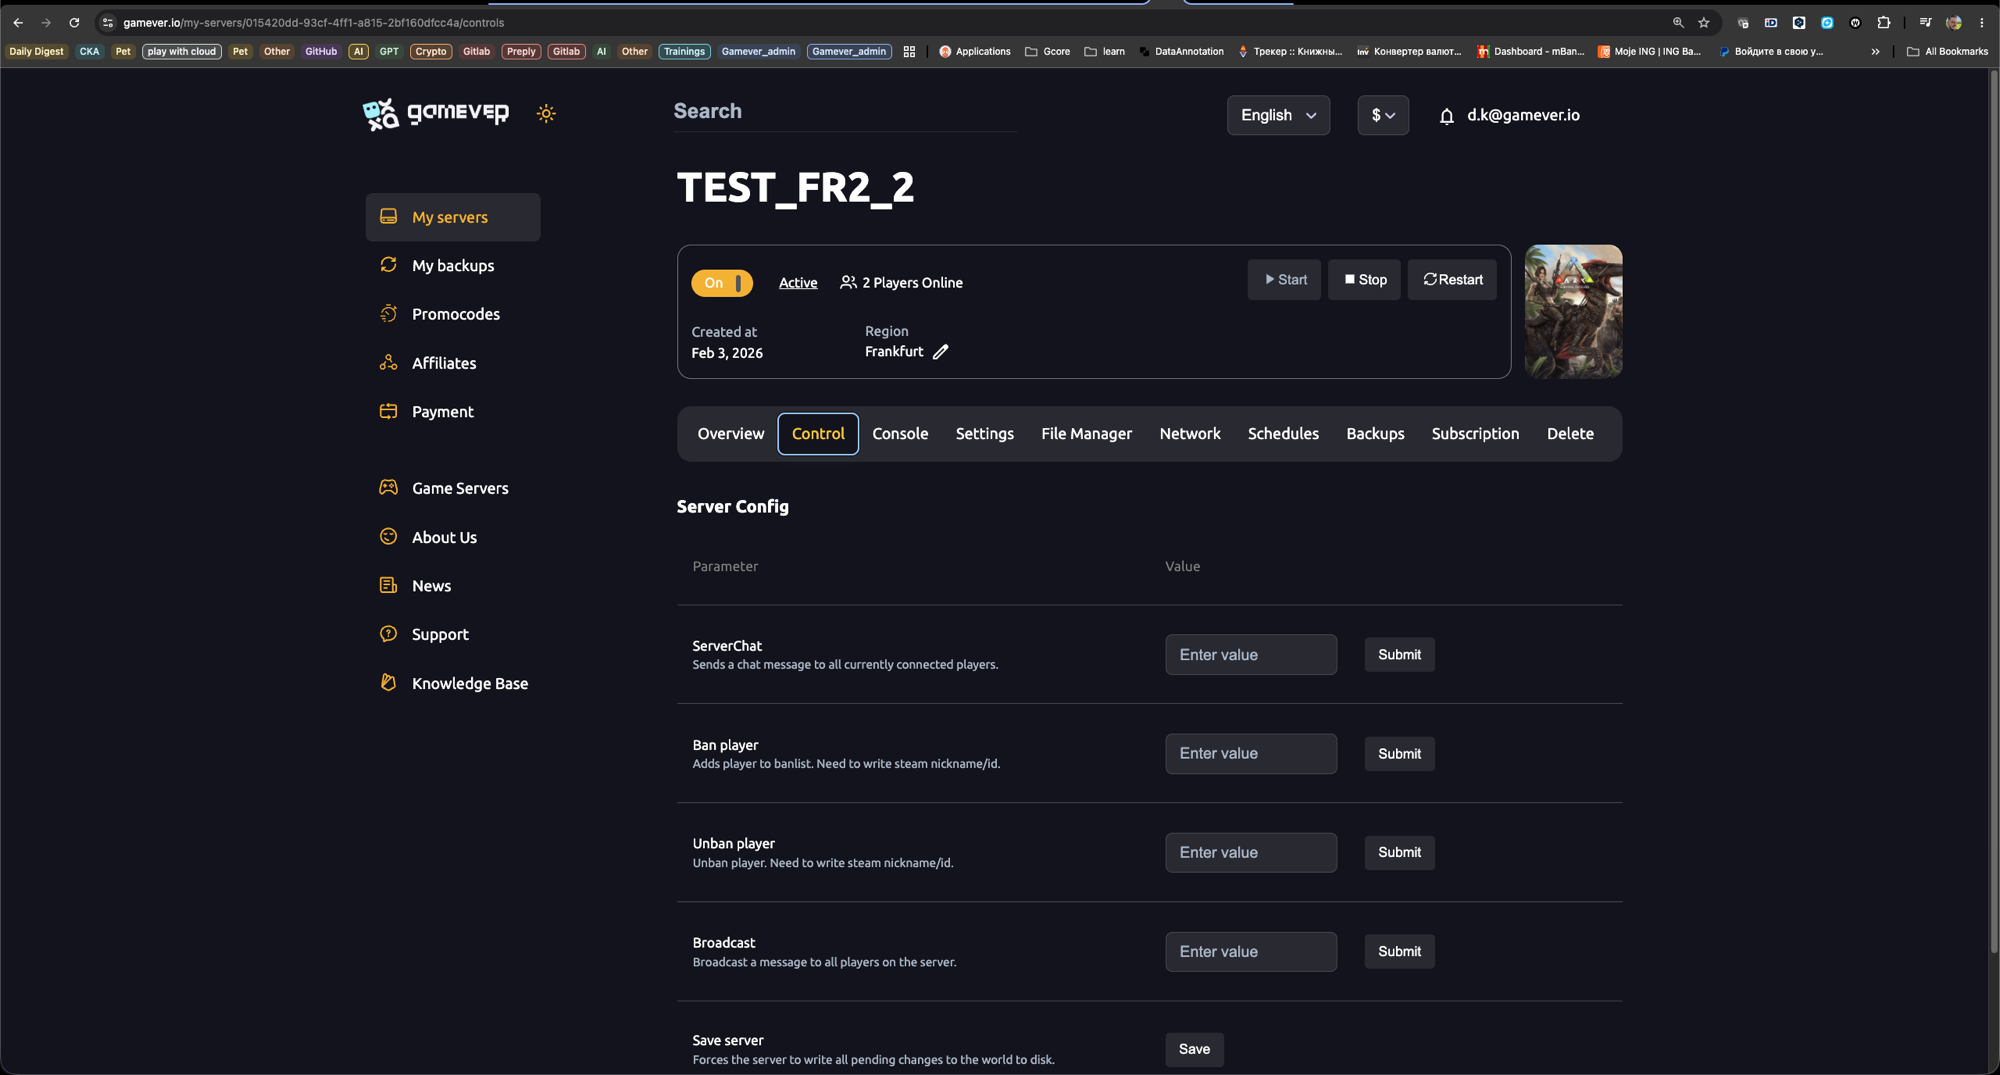Submit the Broadcast message
This screenshot has height=1075, width=2000.
[x=1399, y=952]
